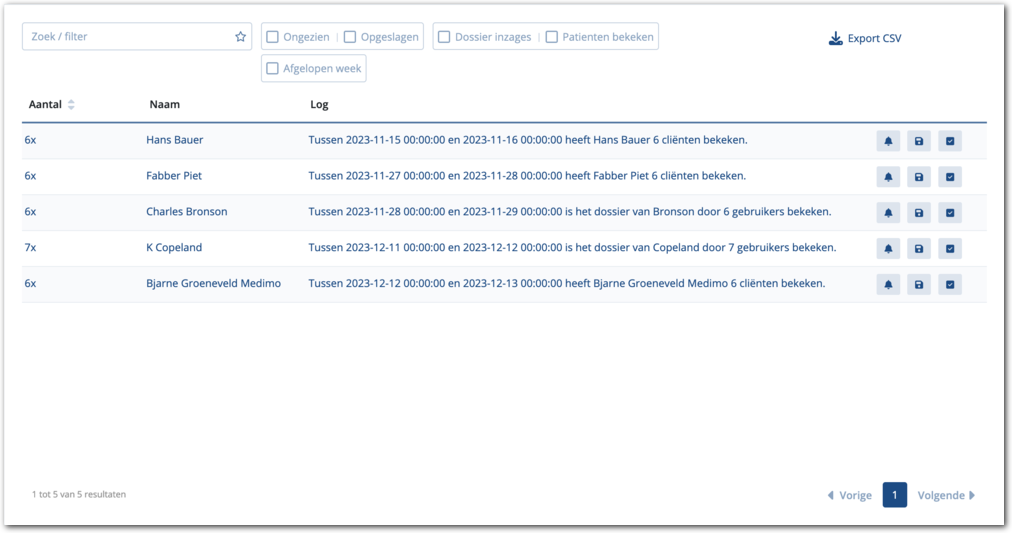Image resolution: width=1012 pixels, height=533 pixels.
Task: Go back with the Vorige button
Action: point(849,495)
